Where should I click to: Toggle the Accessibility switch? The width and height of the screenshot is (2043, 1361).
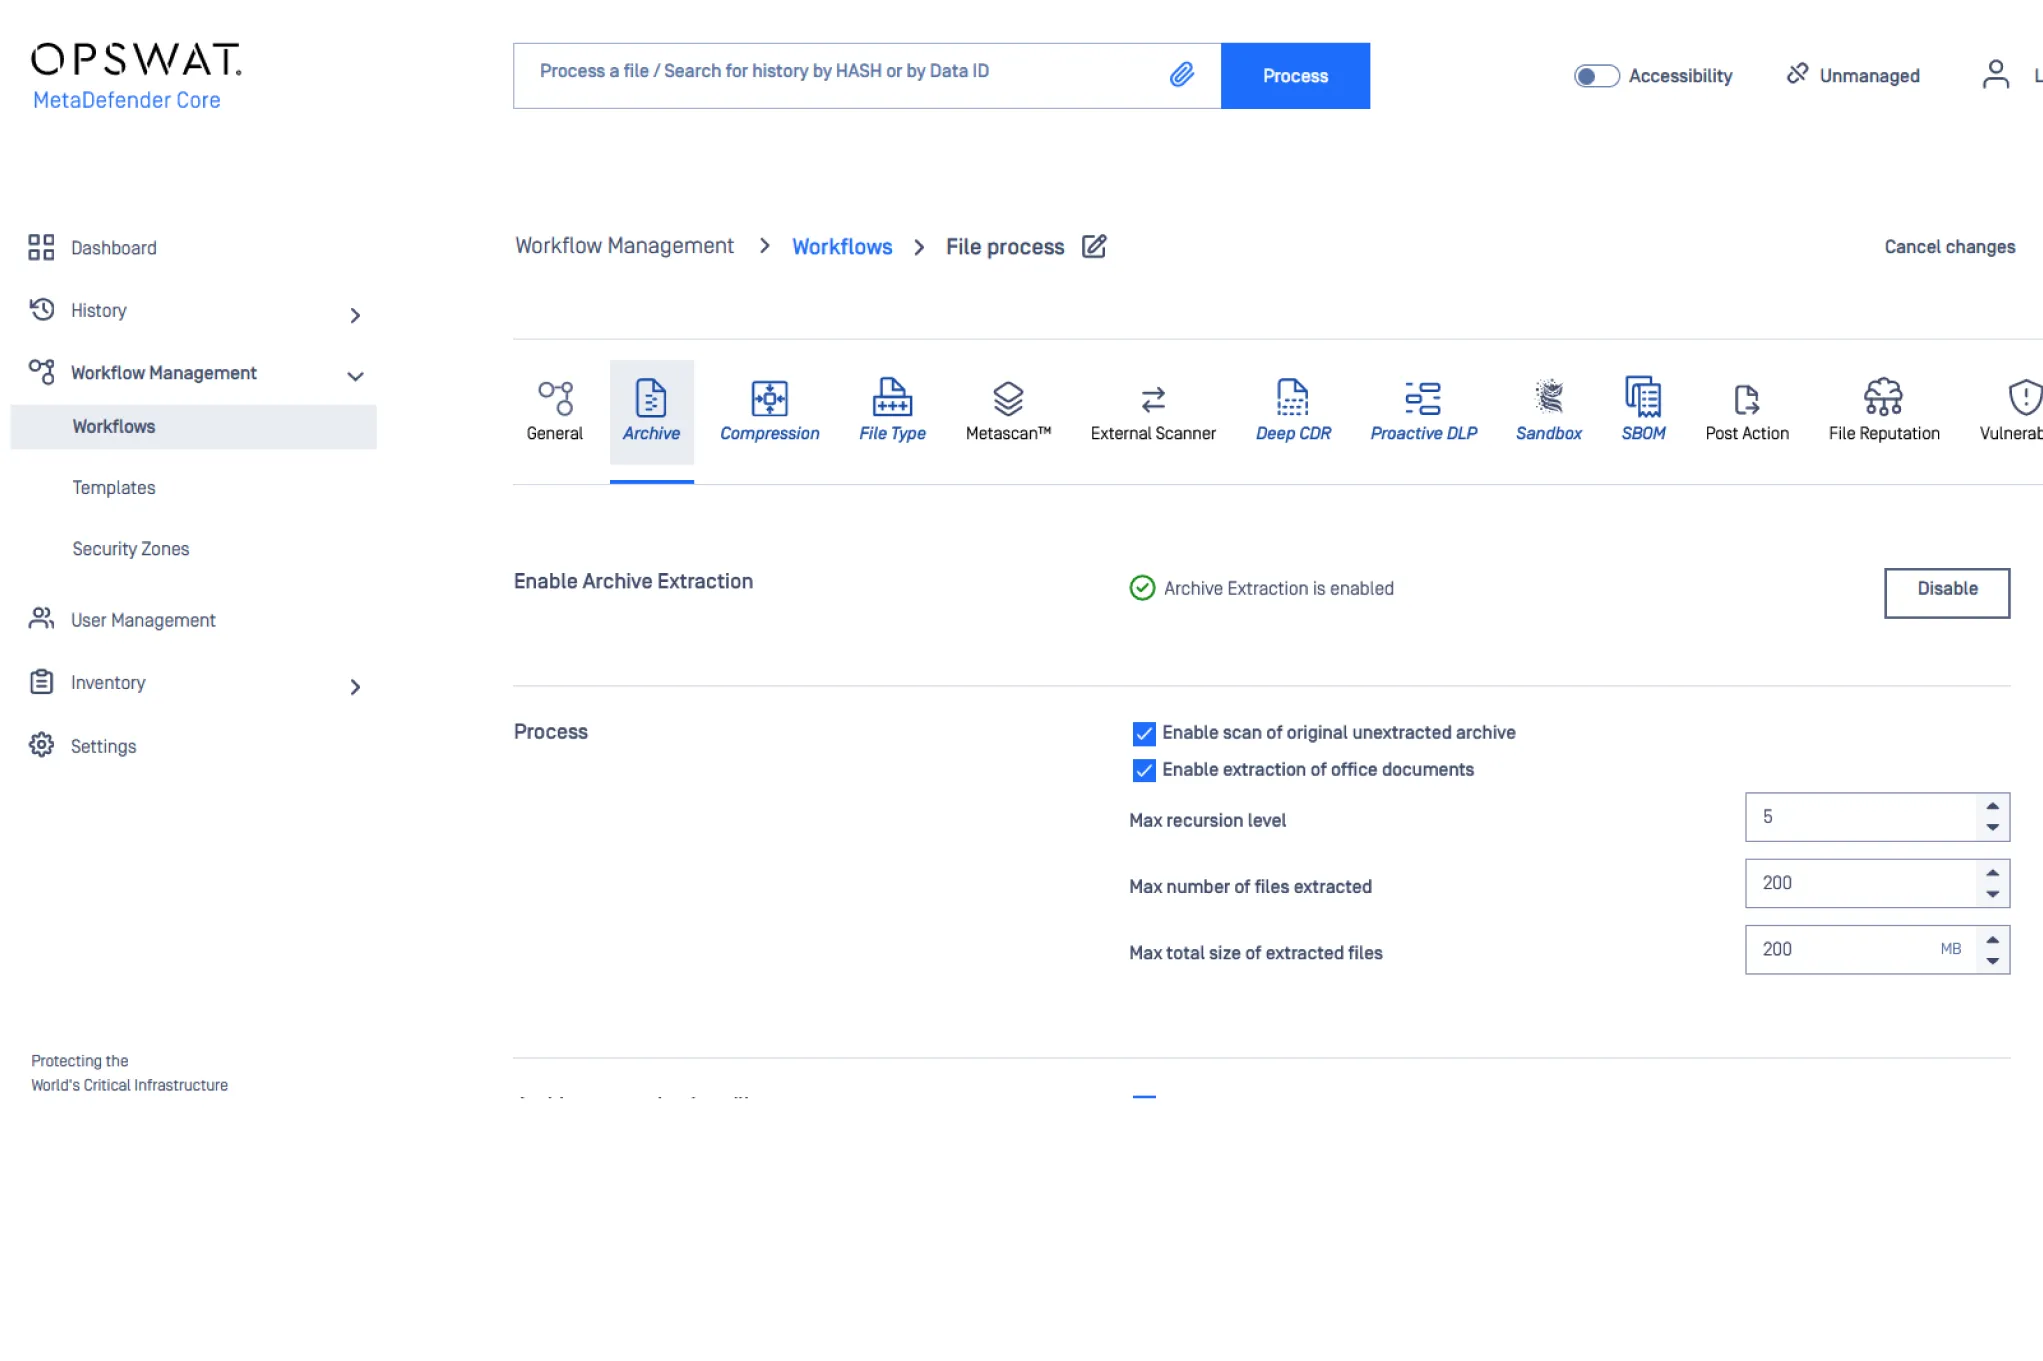tap(1596, 76)
